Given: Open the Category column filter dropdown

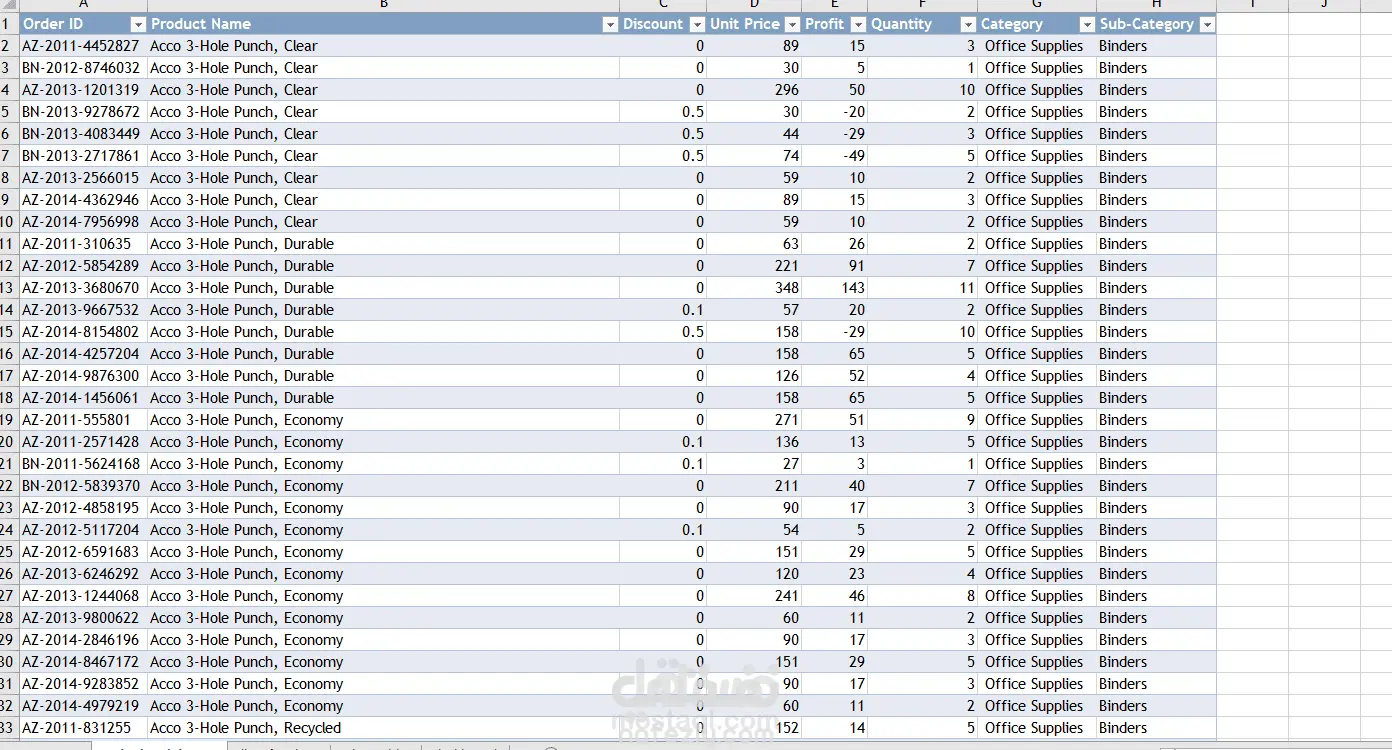Looking at the screenshot, I should [1087, 24].
